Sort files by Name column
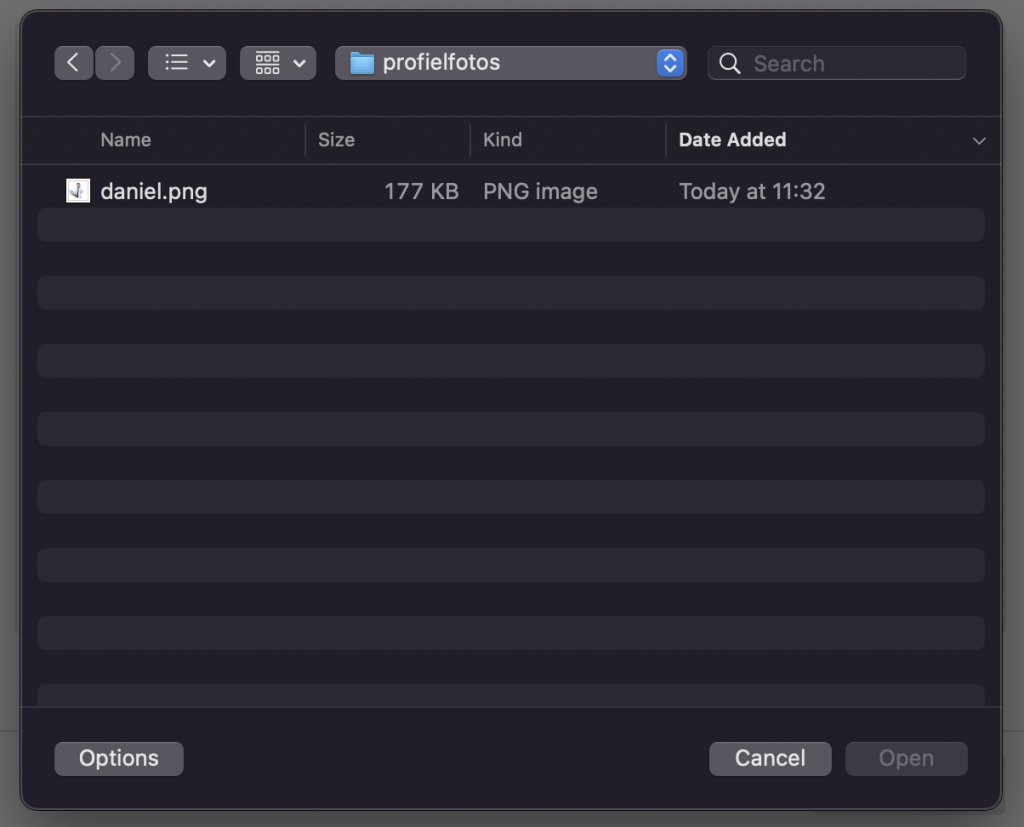 126,140
